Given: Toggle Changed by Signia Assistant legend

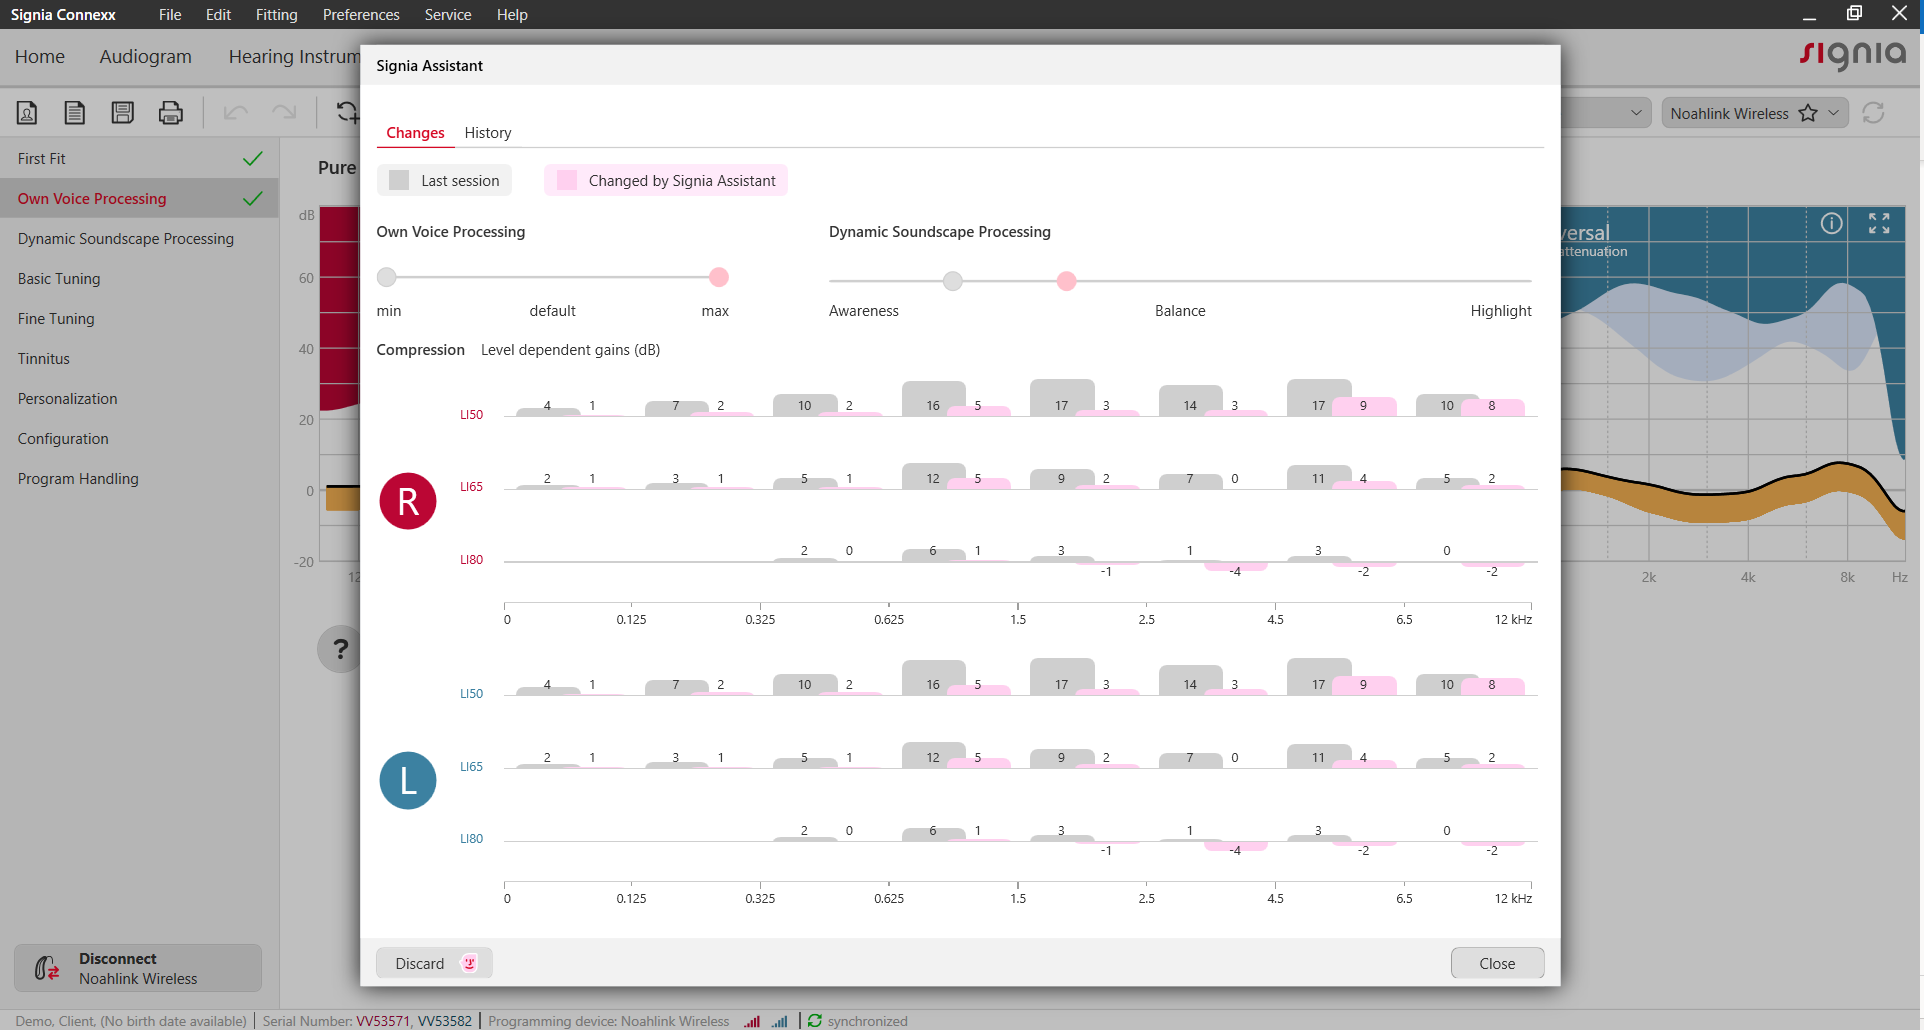Looking at the screenshot, I should [x=666, y=180].
